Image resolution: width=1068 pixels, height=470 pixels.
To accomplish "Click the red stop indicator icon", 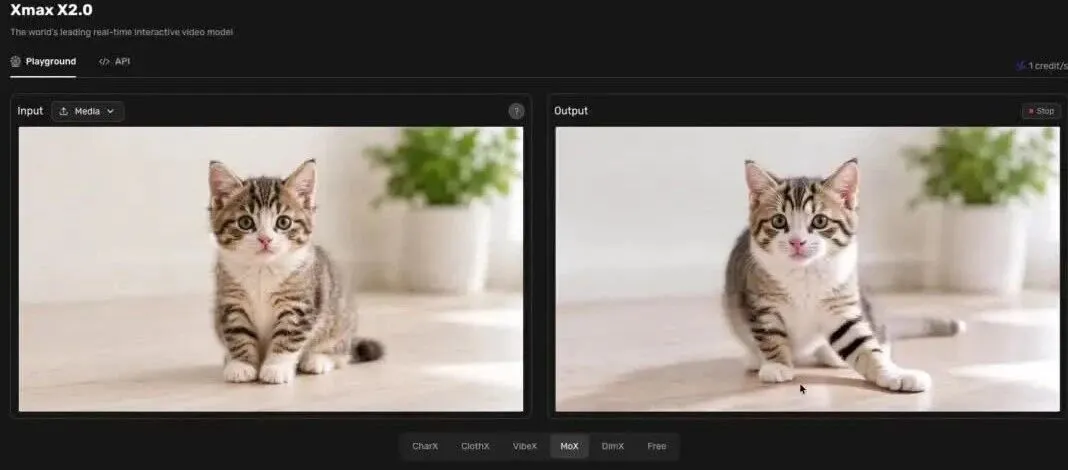I will tap(1031, 111).
